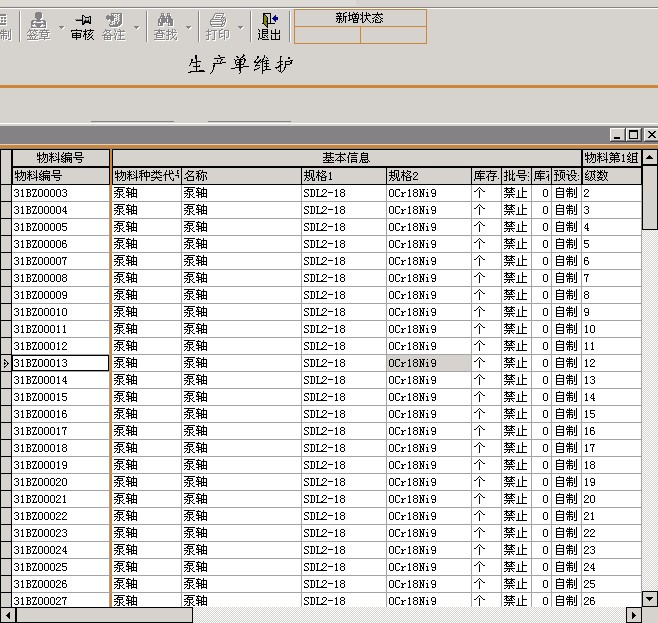Select material cell 31BZ00026
Image resolution: width=658 pixels, height=623 pixels.
[x=60, y=584]
